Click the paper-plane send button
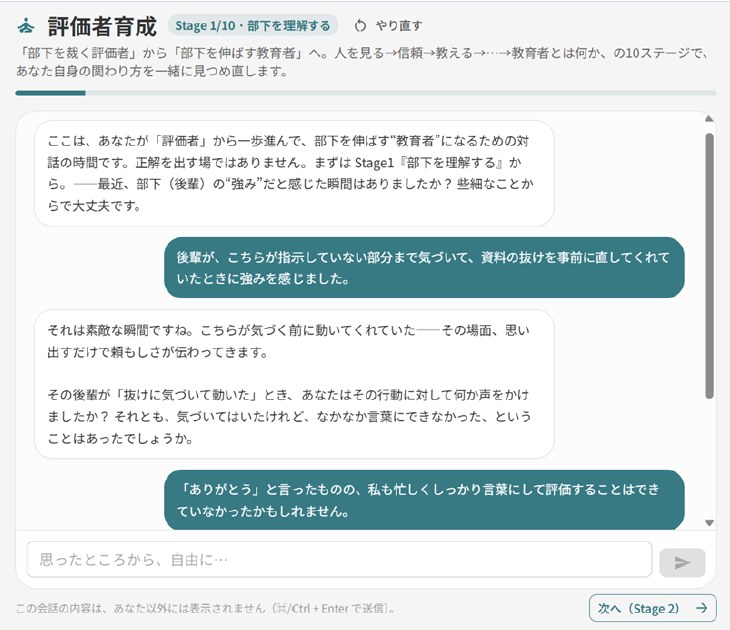Screen dimensions: 730x630 682,562
